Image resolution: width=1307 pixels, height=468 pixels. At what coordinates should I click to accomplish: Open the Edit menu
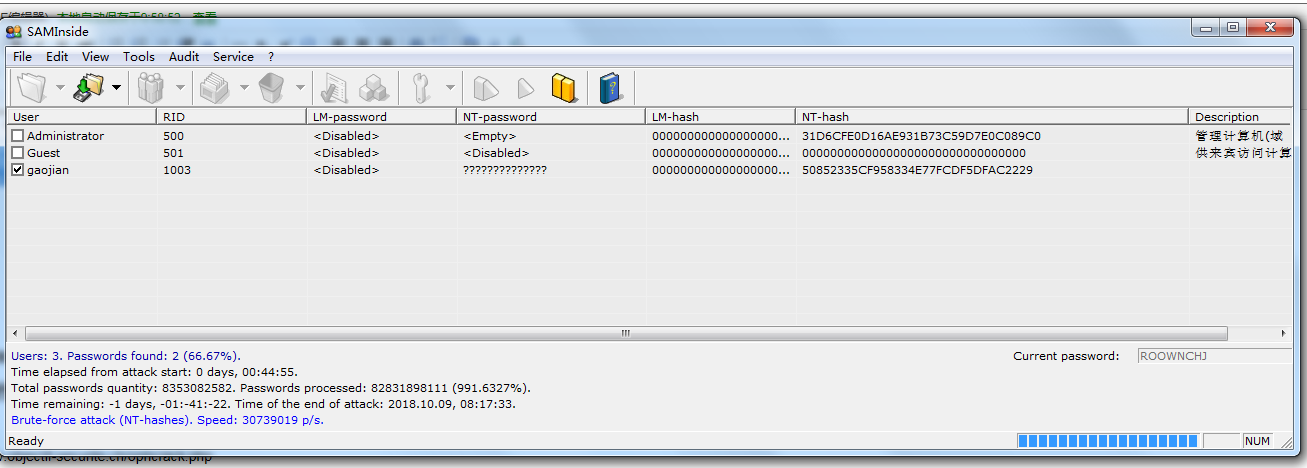click(x=57, y=57)
